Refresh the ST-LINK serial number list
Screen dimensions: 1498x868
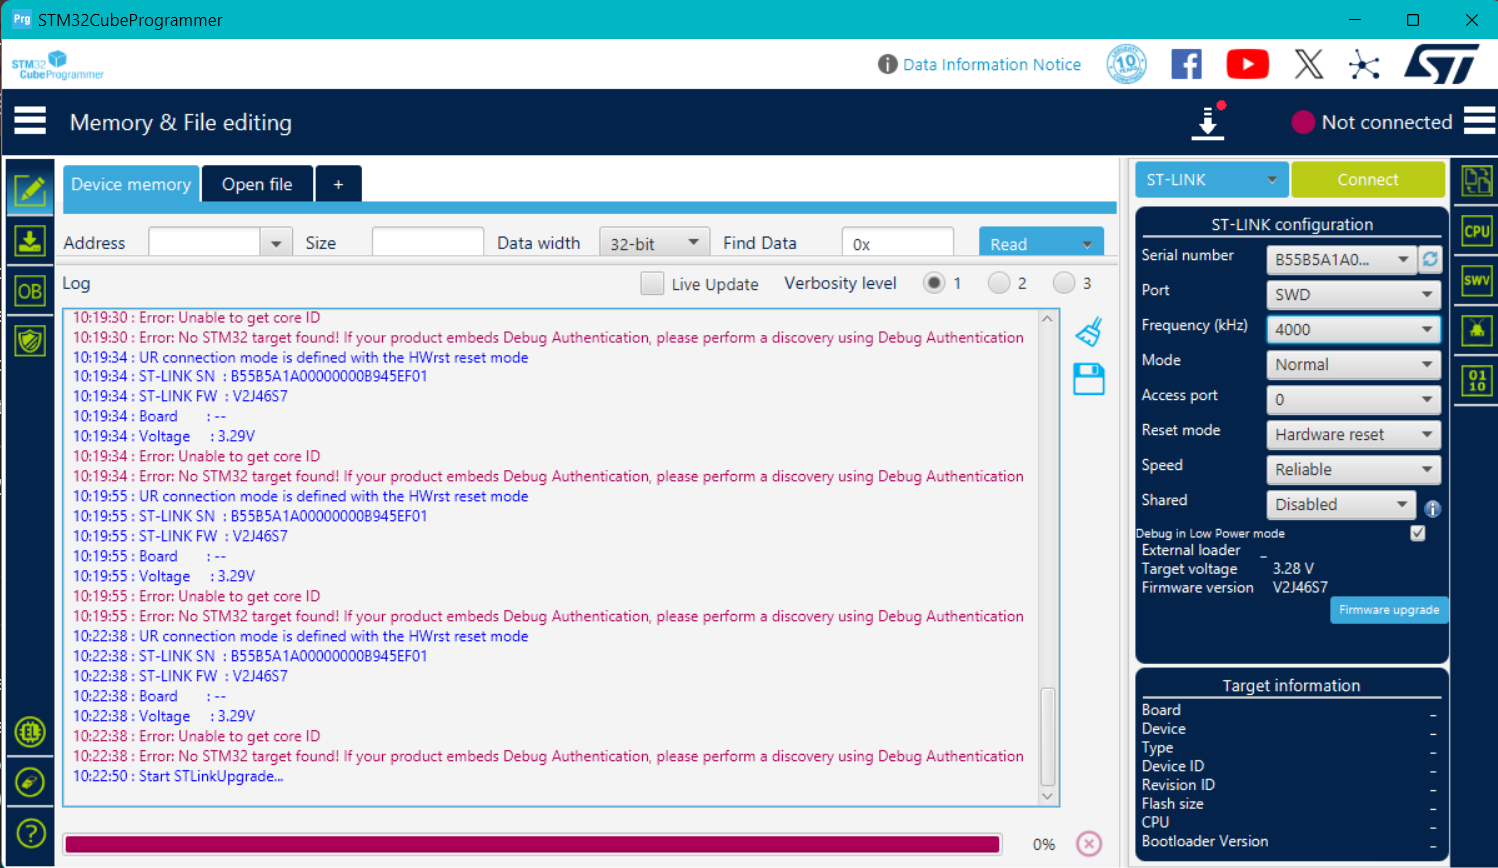(x=1430, y=259)
